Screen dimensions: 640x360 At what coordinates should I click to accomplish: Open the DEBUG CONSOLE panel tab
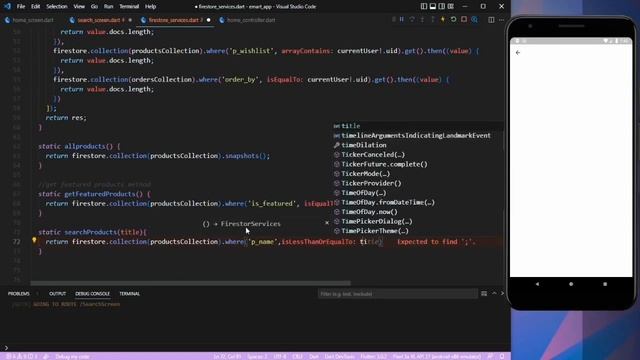point(92,293)
